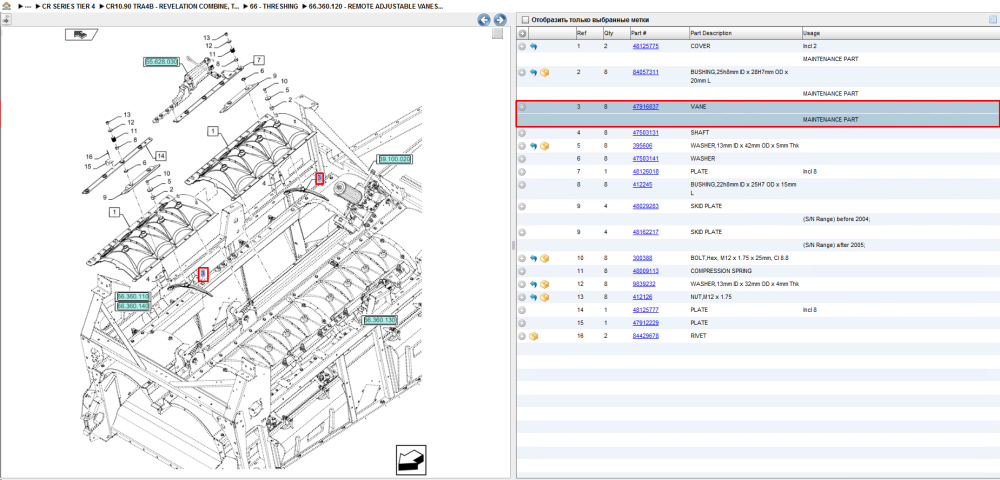Go to the home icon in breadcrumb

6,6
